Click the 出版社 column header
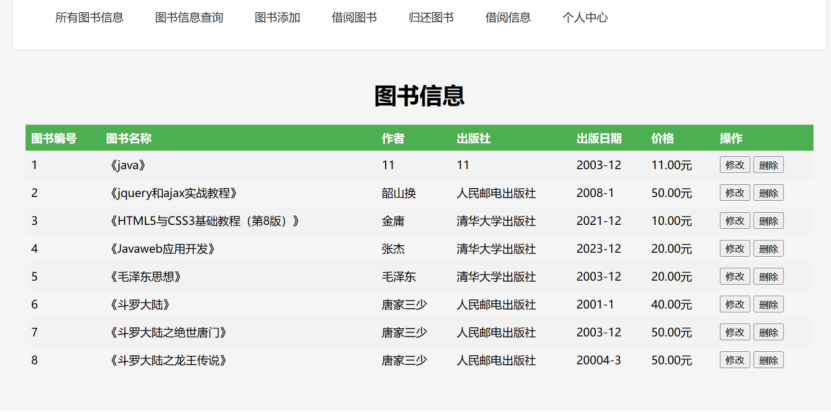The width and height of the screenshot is (831, 412). (x=474, y=138)
